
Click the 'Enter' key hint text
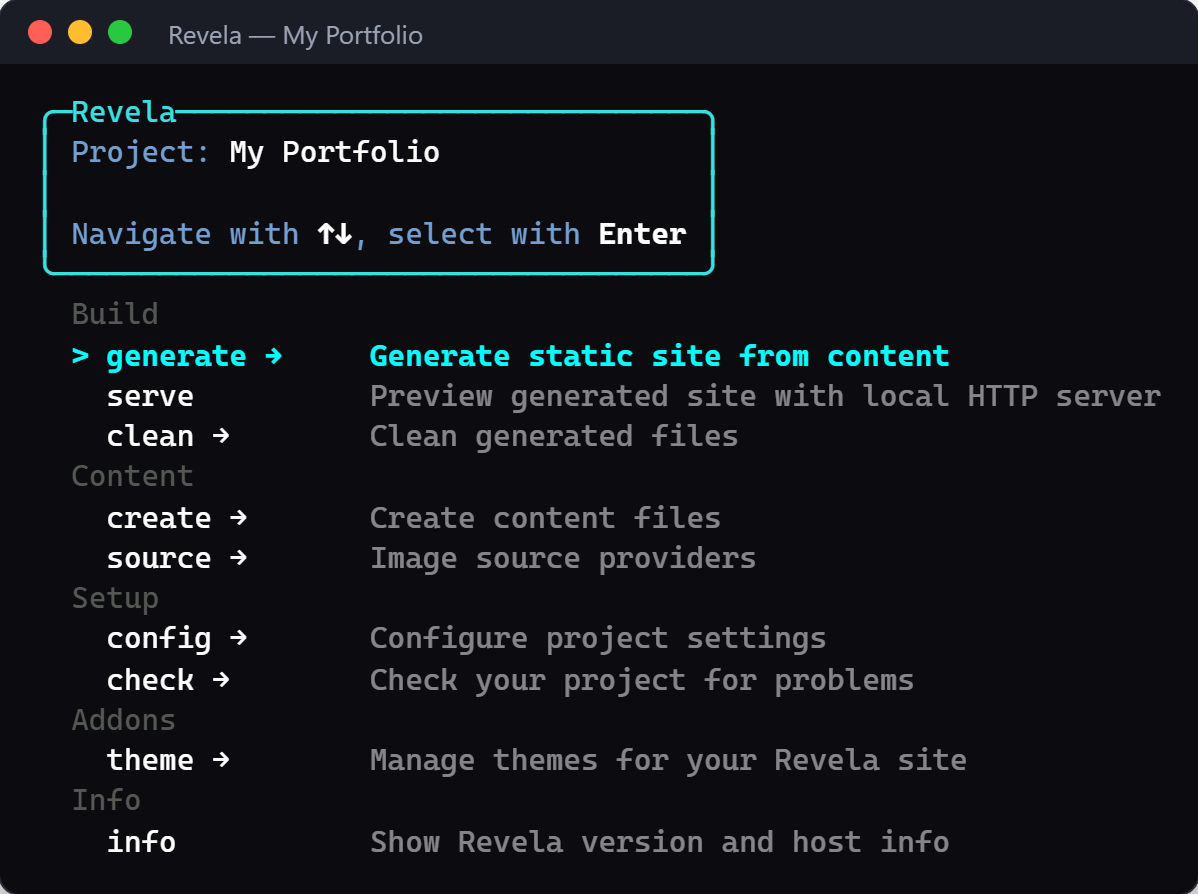click(x=642, y=234)
